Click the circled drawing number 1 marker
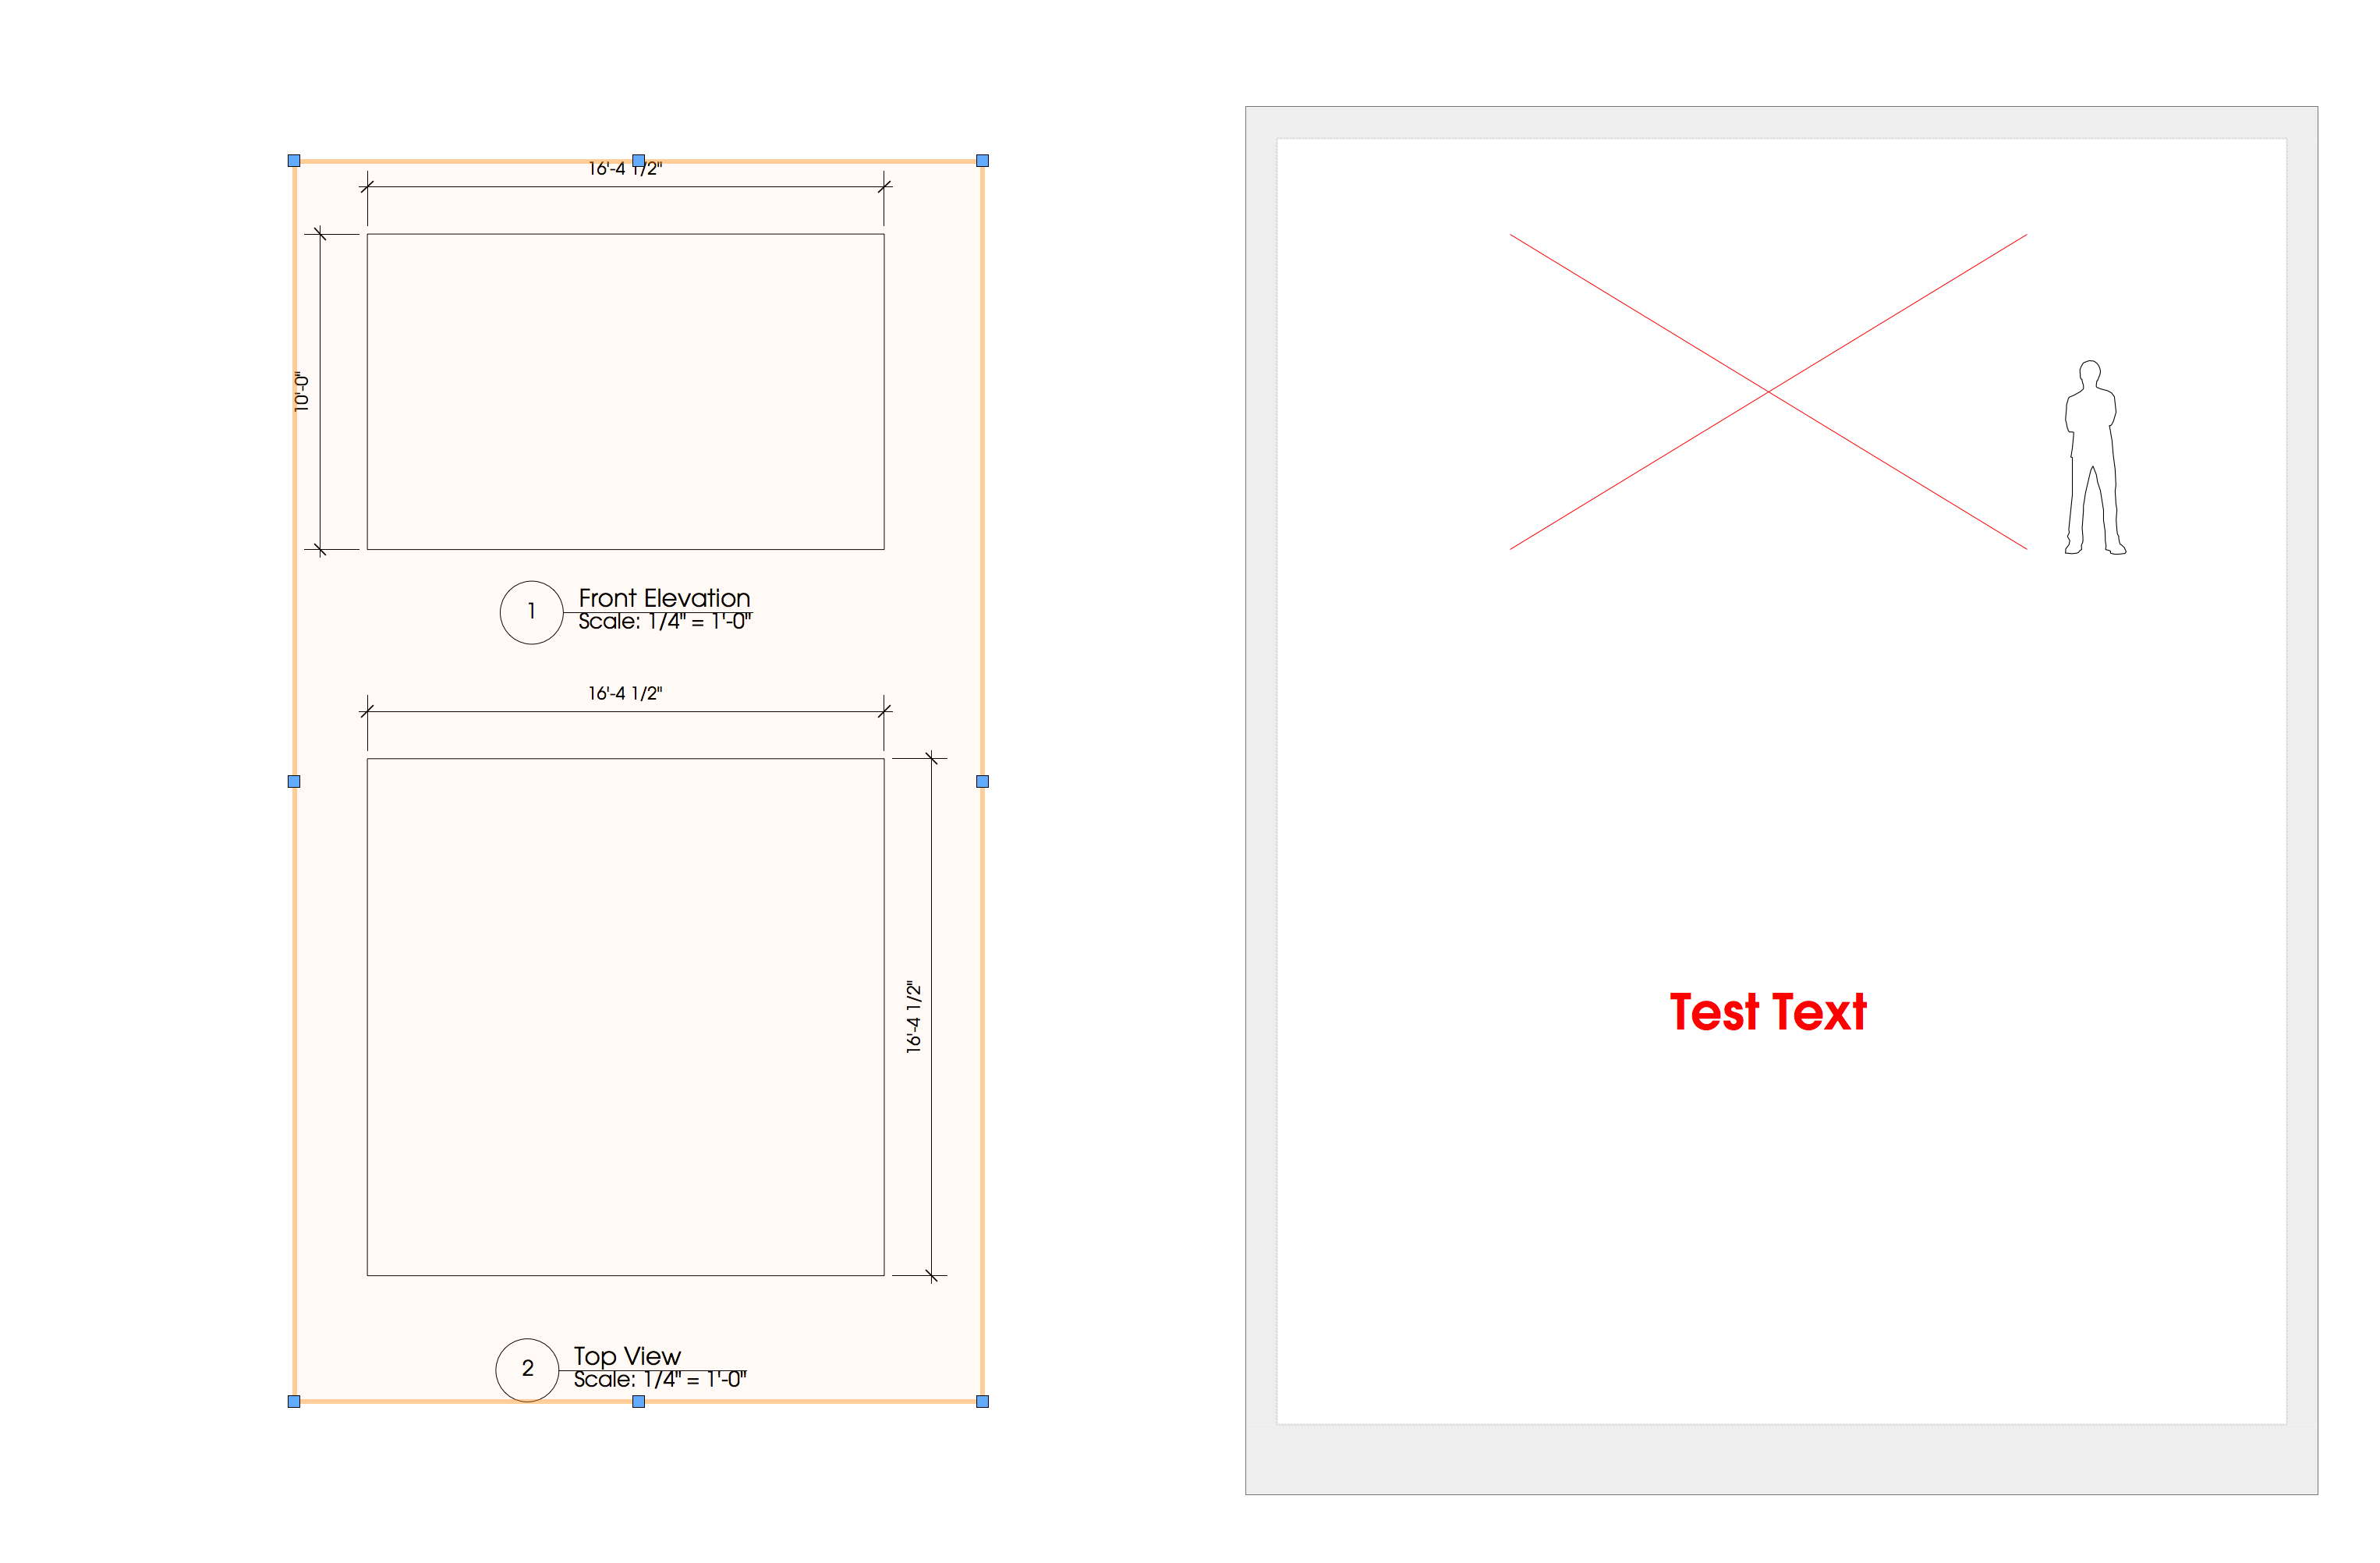The width and height of the screenshot is (2380, 1563). (x=531, y=612)
